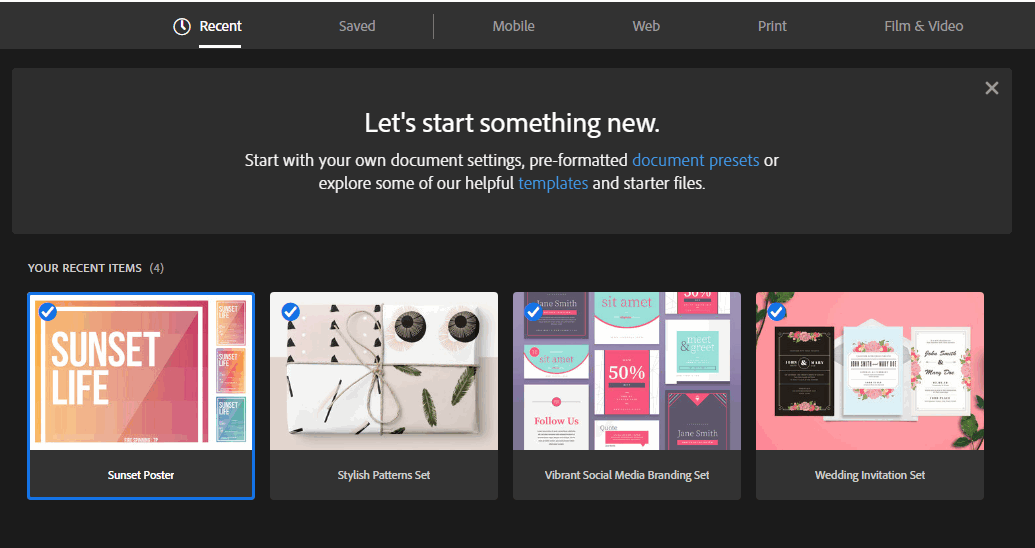
Task: Select the Recent tab label
Action: point(221,26)
